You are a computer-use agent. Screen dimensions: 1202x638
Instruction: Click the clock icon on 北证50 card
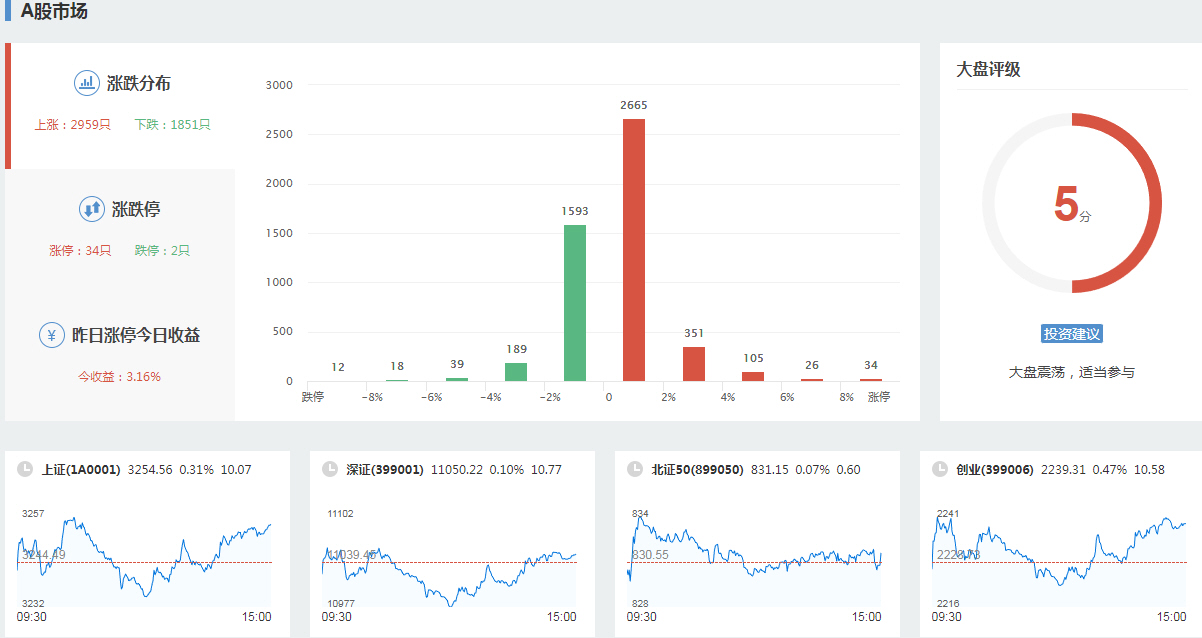(634, 469)
